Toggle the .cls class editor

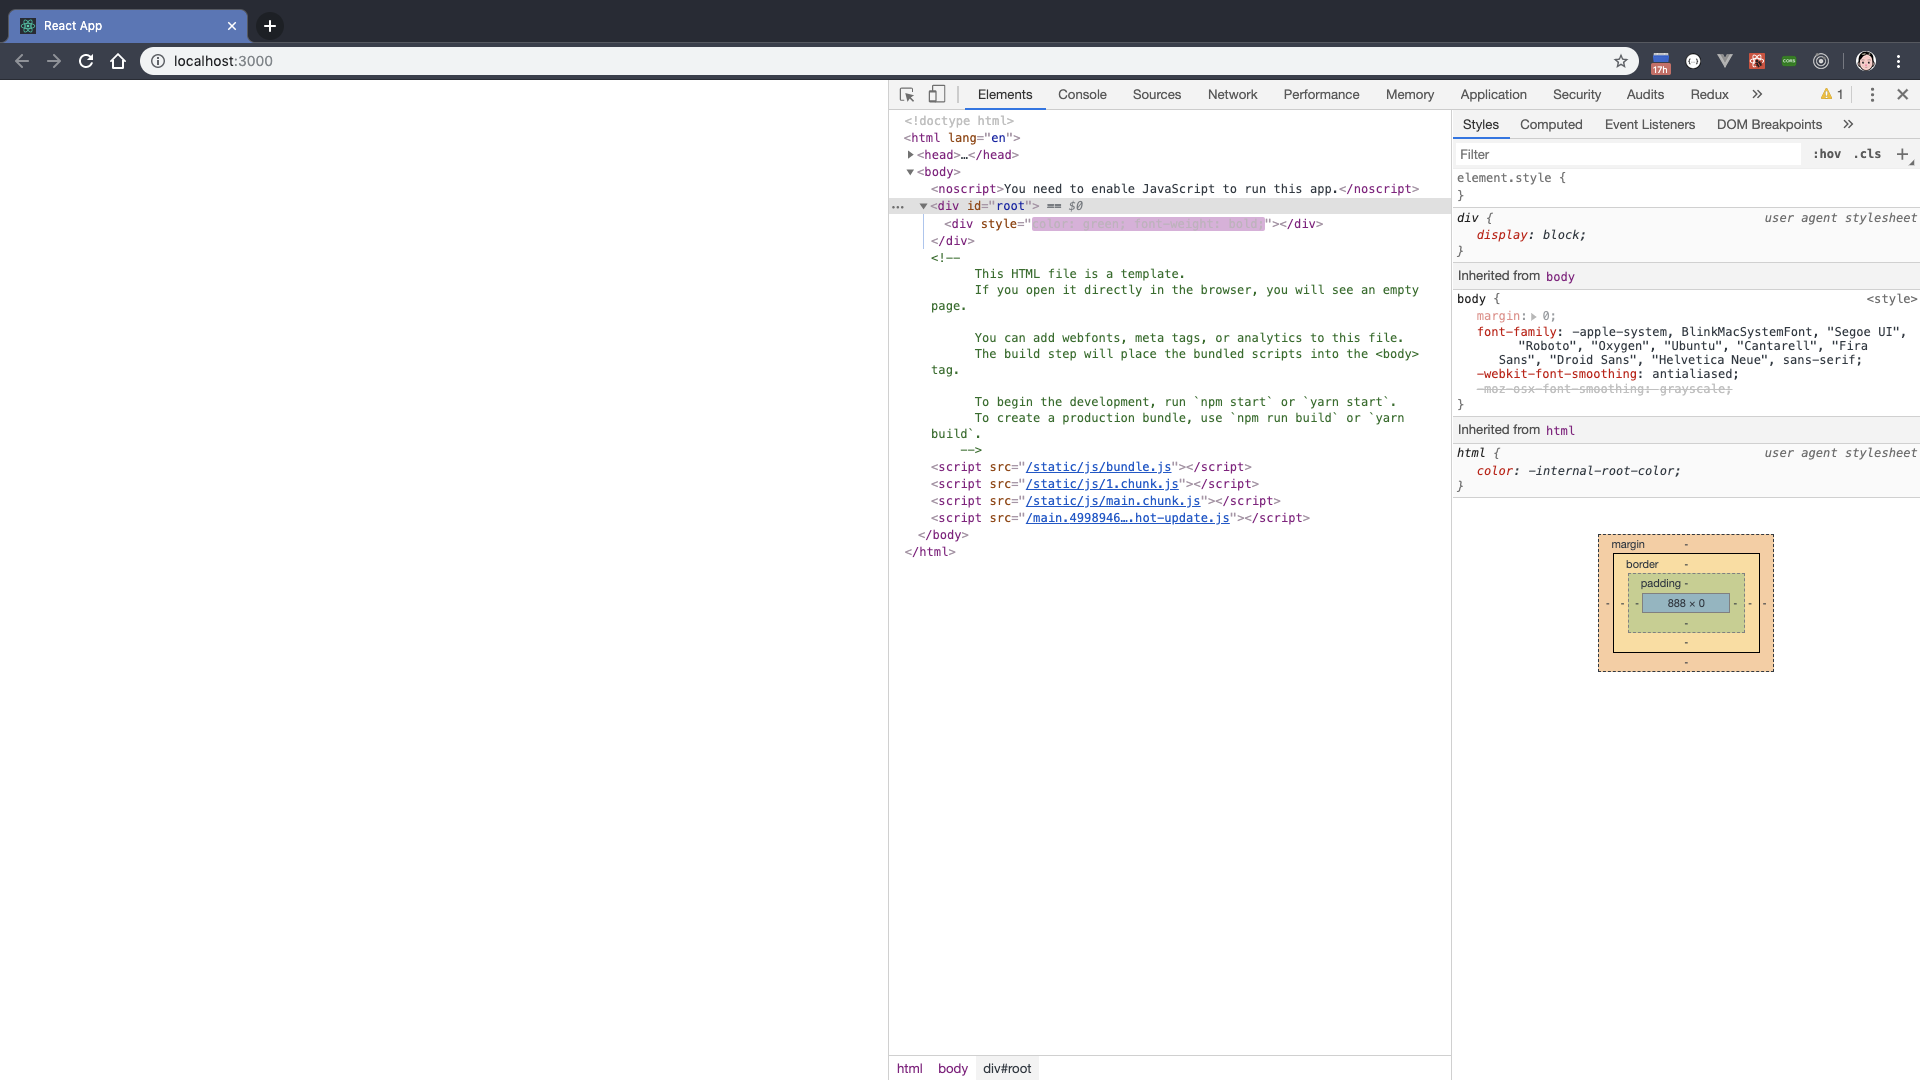click(x=1867, y=154)
